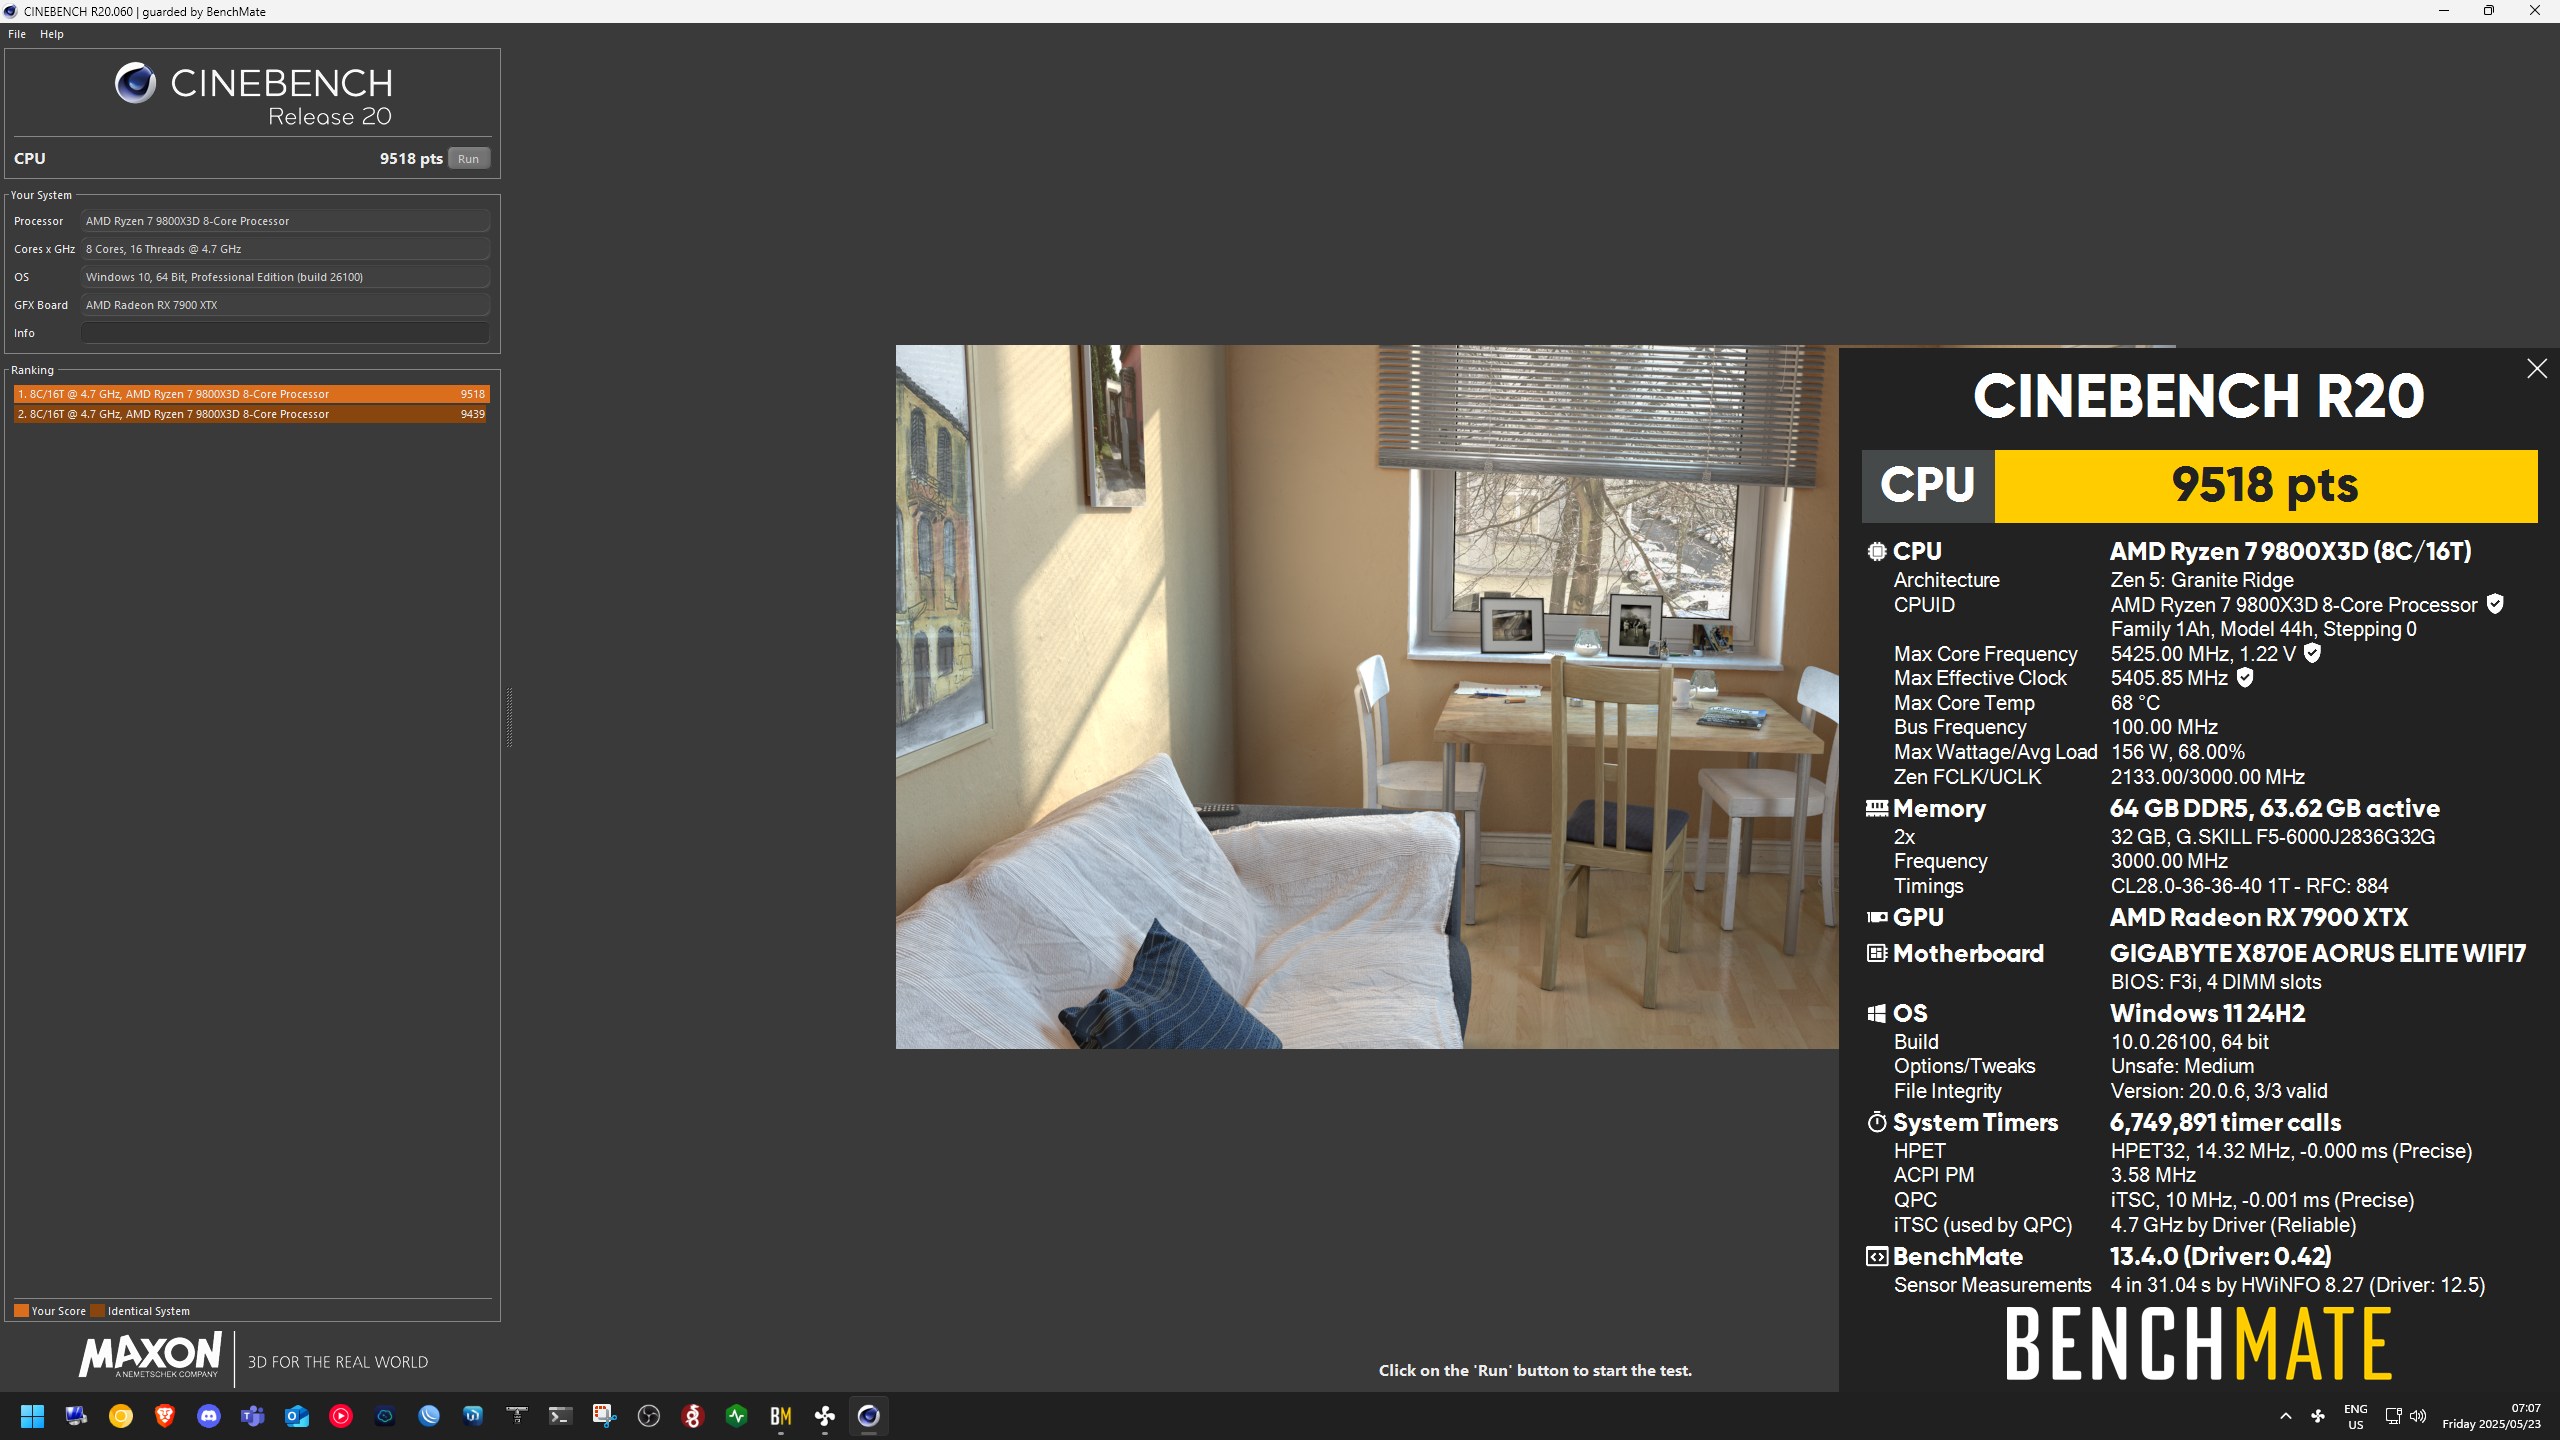Open the press tool app in taskbar

pos(517,1416)
